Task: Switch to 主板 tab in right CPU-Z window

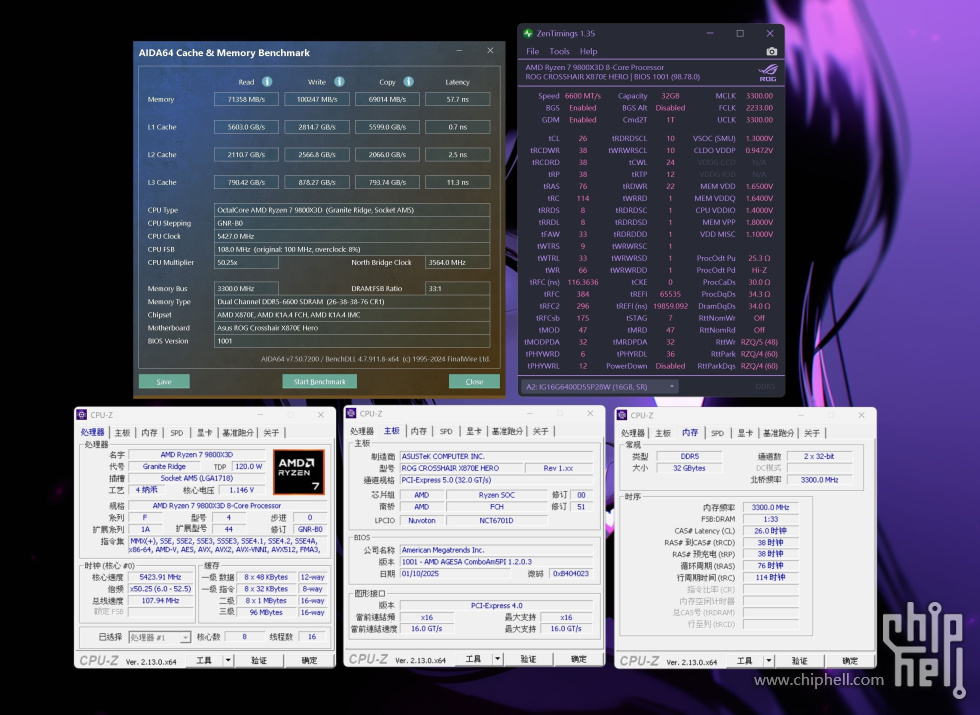Action: coord(662,433)
